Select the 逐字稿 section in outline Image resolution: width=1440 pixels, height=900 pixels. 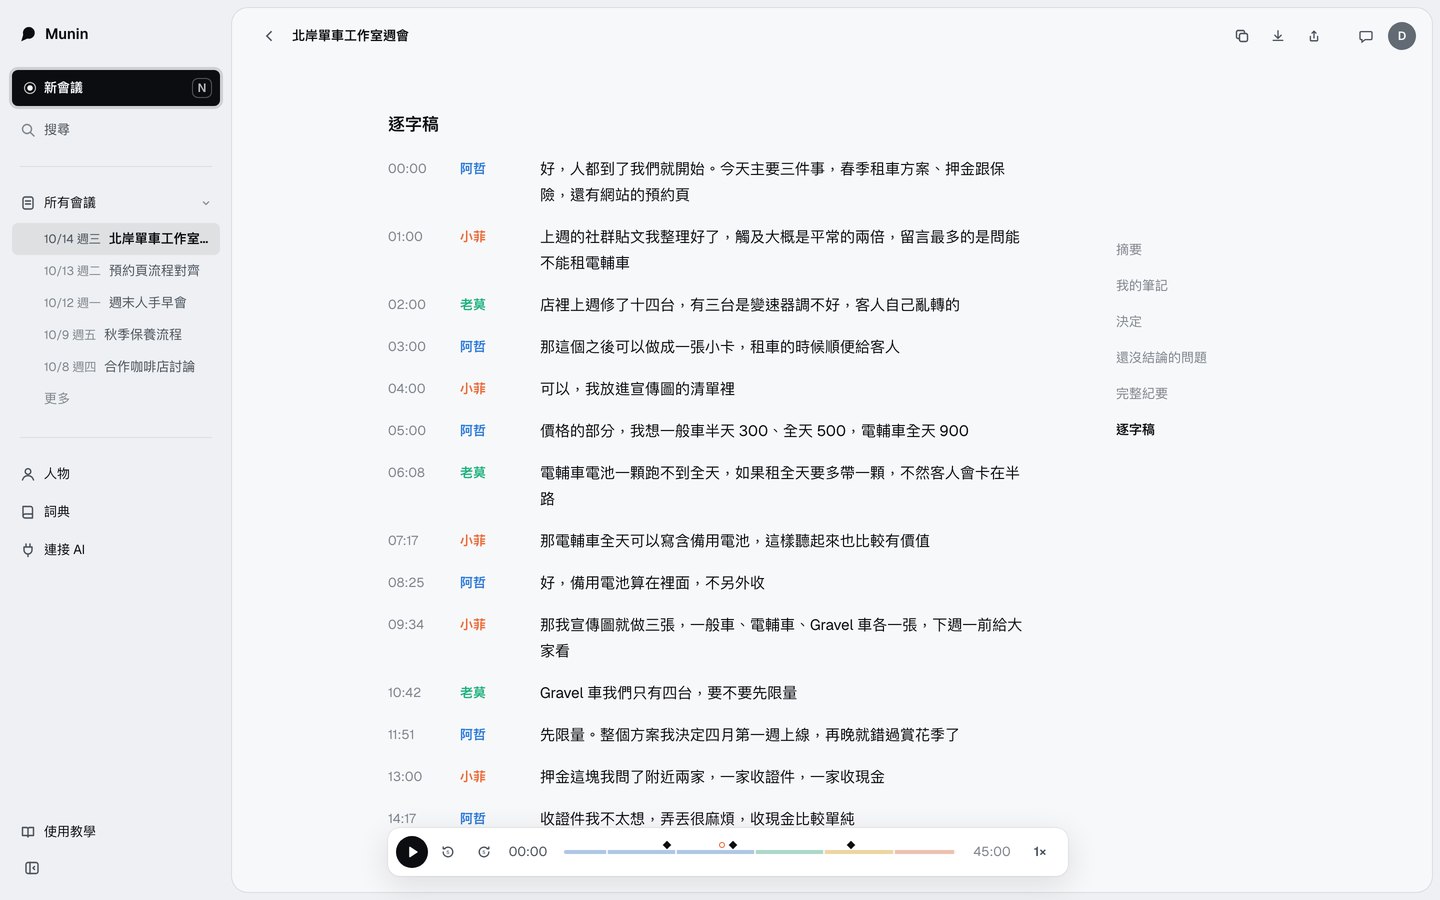click(x=1135, y=430)
